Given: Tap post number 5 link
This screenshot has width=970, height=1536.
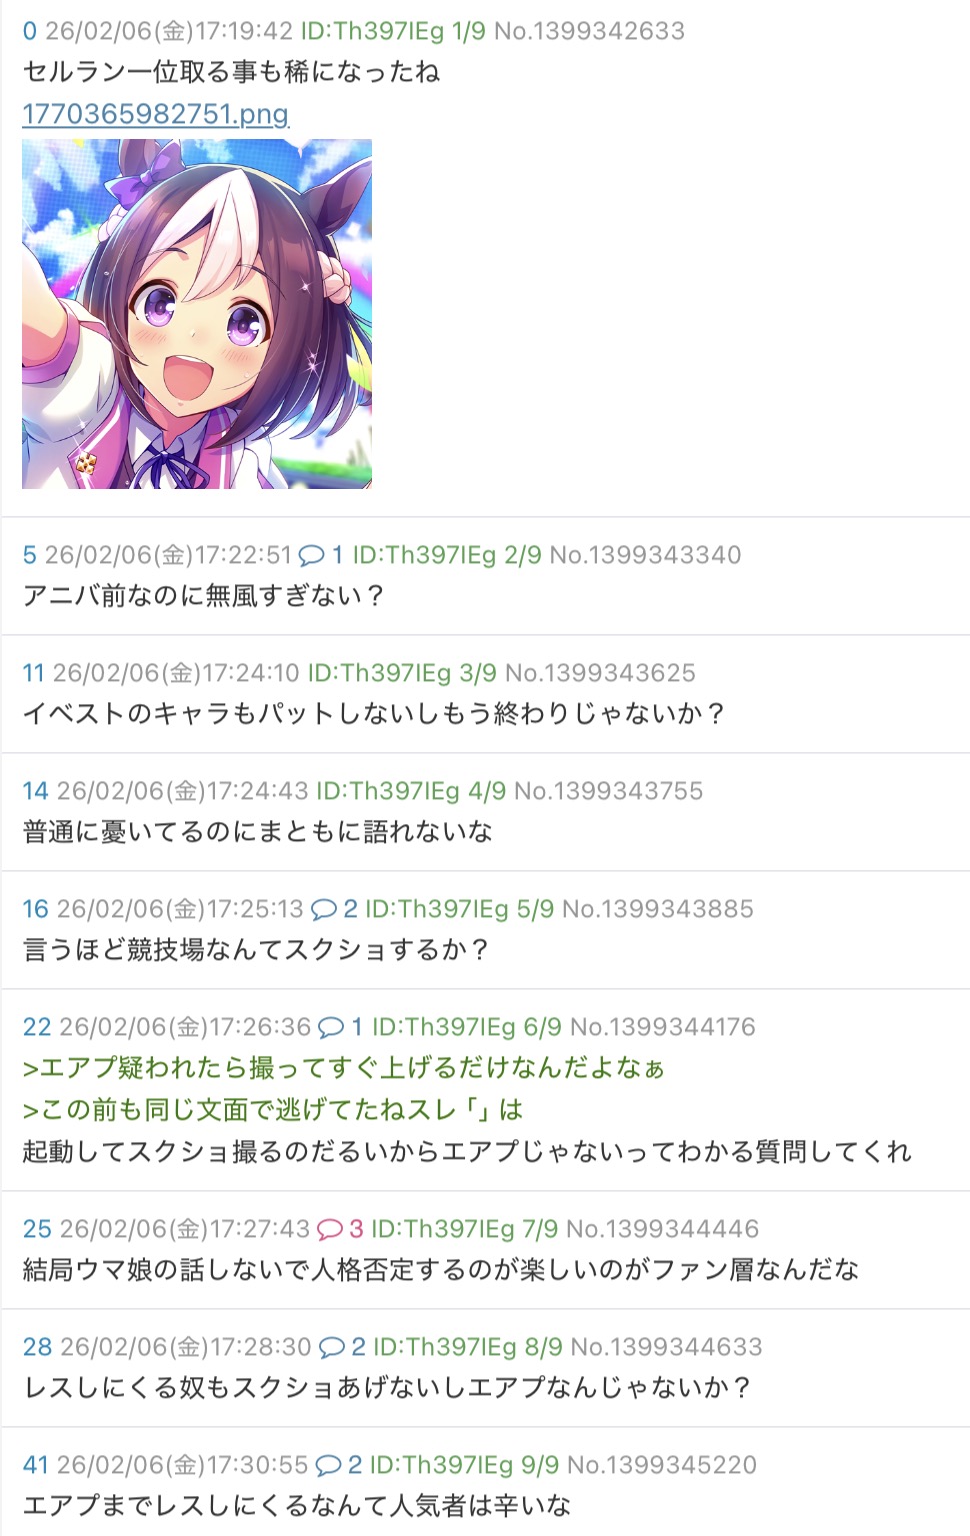Looking at the screenshot, I should (29, 555).
